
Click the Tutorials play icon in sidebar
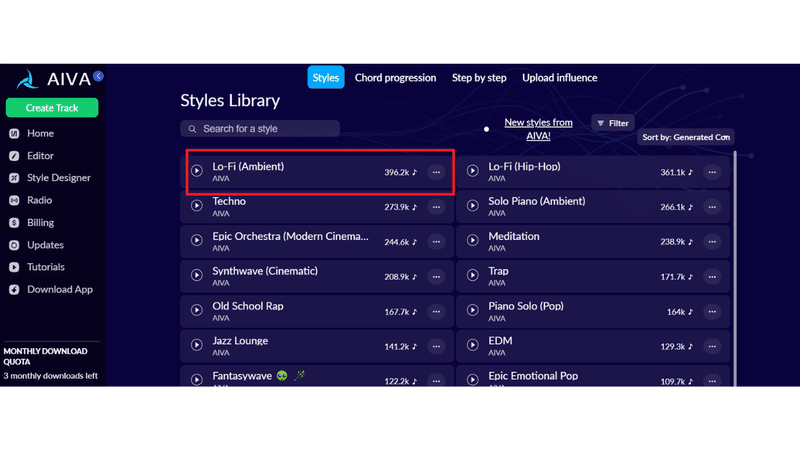click(14, 267)
